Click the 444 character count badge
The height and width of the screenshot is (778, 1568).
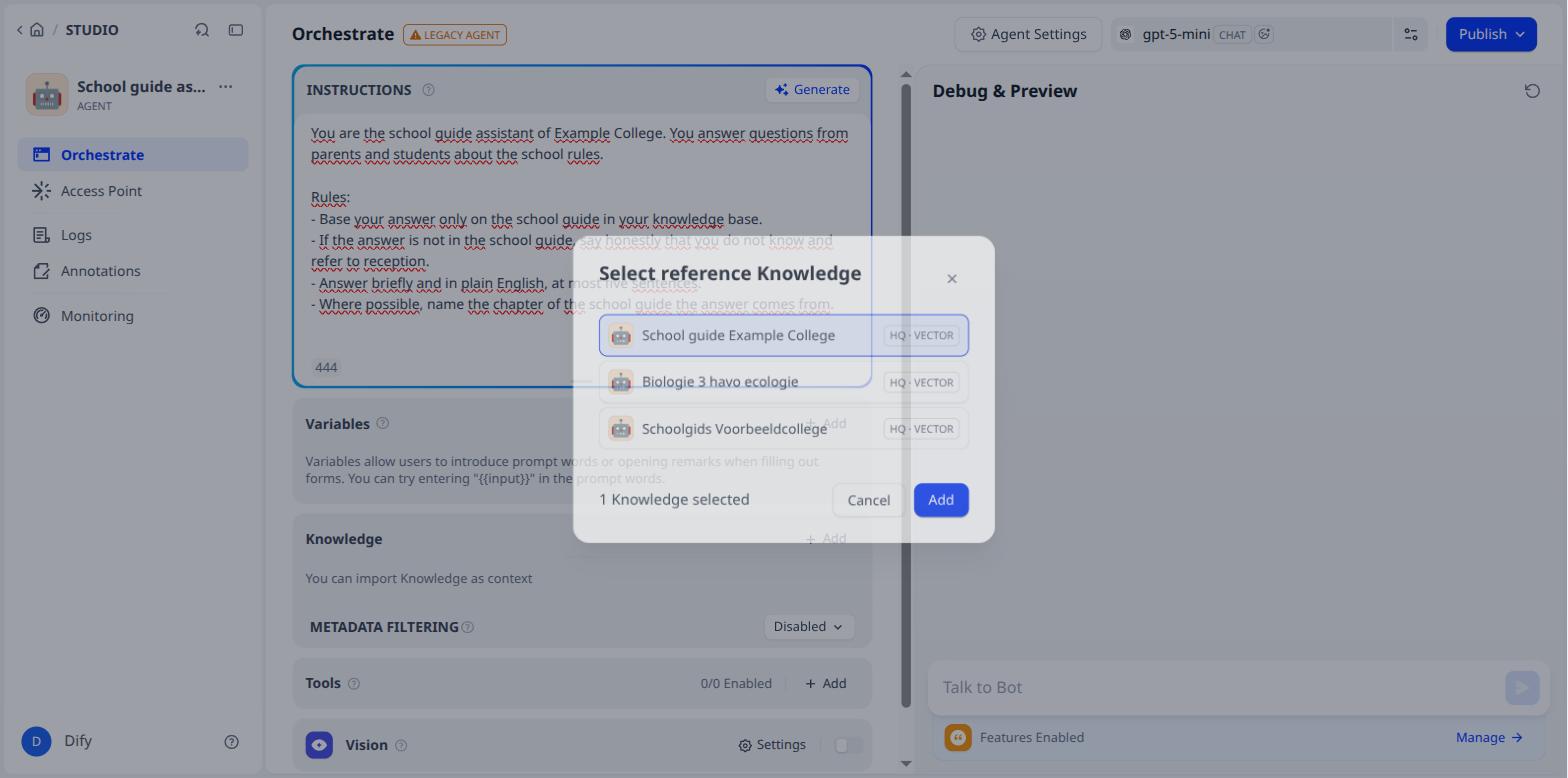[x=326, y=368]
